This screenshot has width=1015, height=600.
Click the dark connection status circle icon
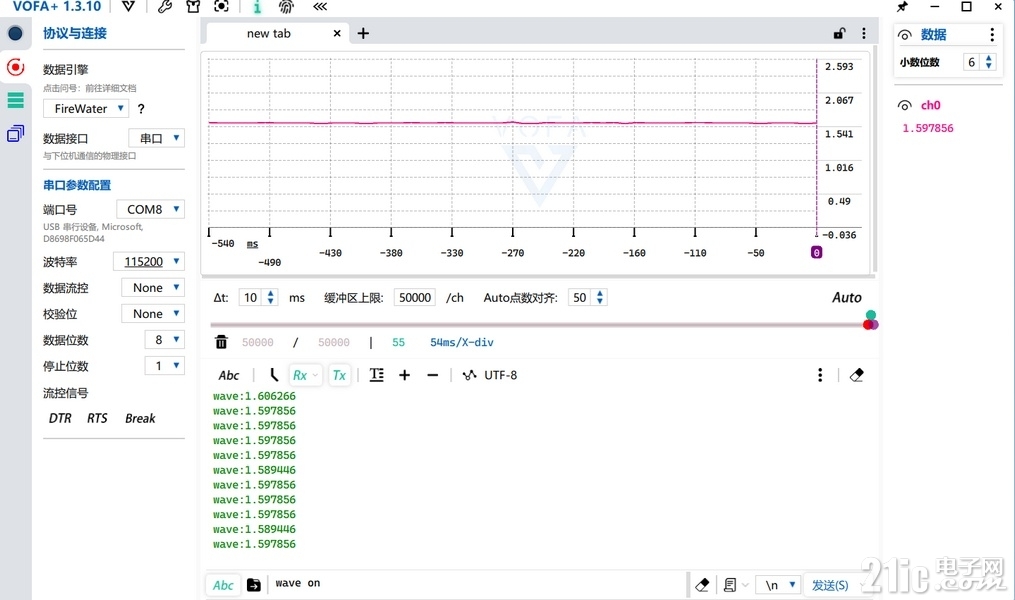click(15, 34)
